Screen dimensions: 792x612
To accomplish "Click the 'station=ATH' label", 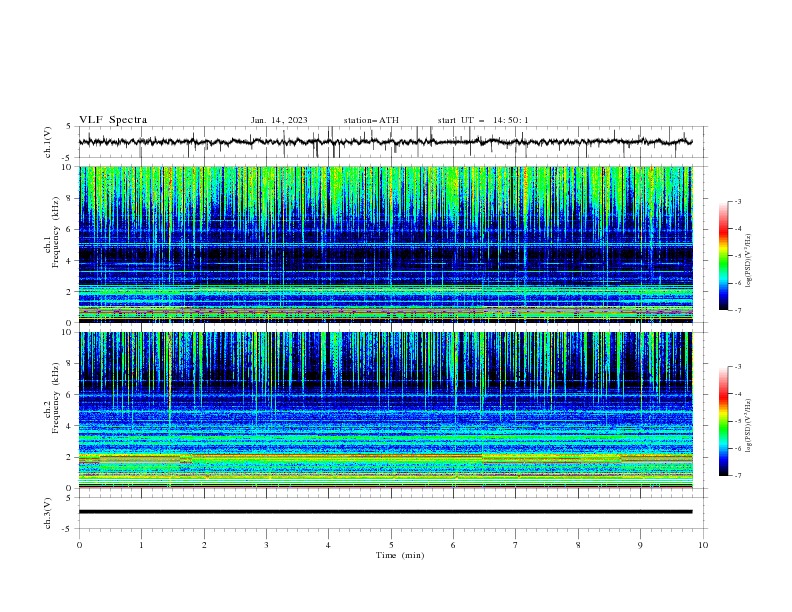I will (371, 120).
